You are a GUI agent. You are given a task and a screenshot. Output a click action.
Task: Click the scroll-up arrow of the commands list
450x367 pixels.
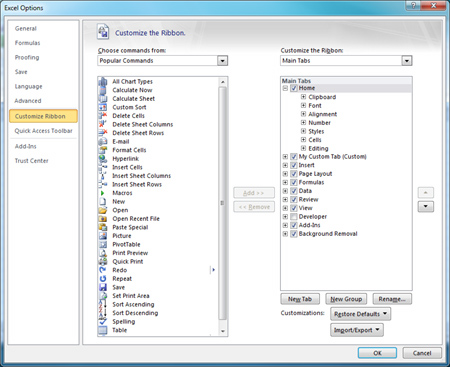pos(223,82)
